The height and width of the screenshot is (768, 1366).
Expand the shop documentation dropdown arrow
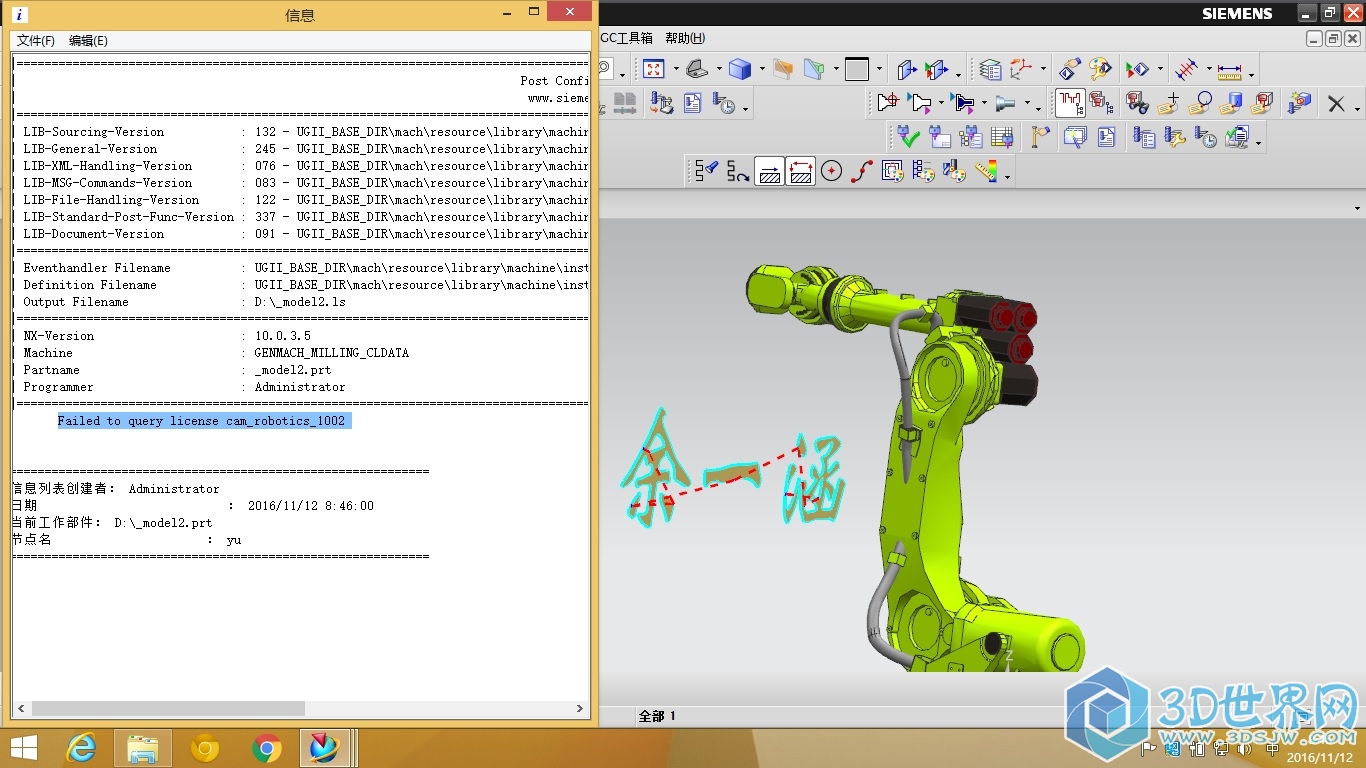[x=1258, y=142]
